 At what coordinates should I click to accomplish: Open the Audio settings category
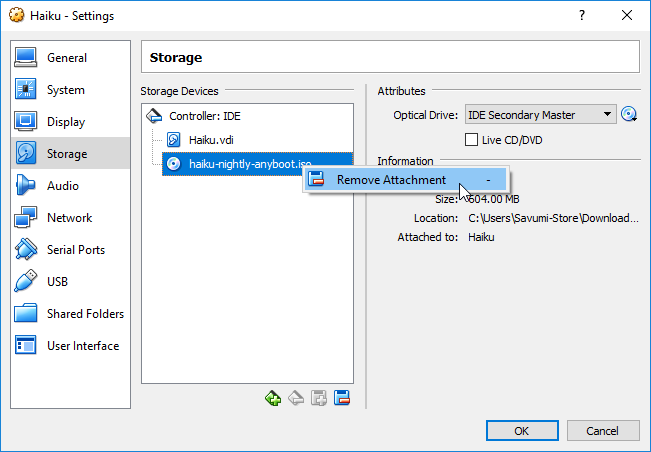(62, 186)
